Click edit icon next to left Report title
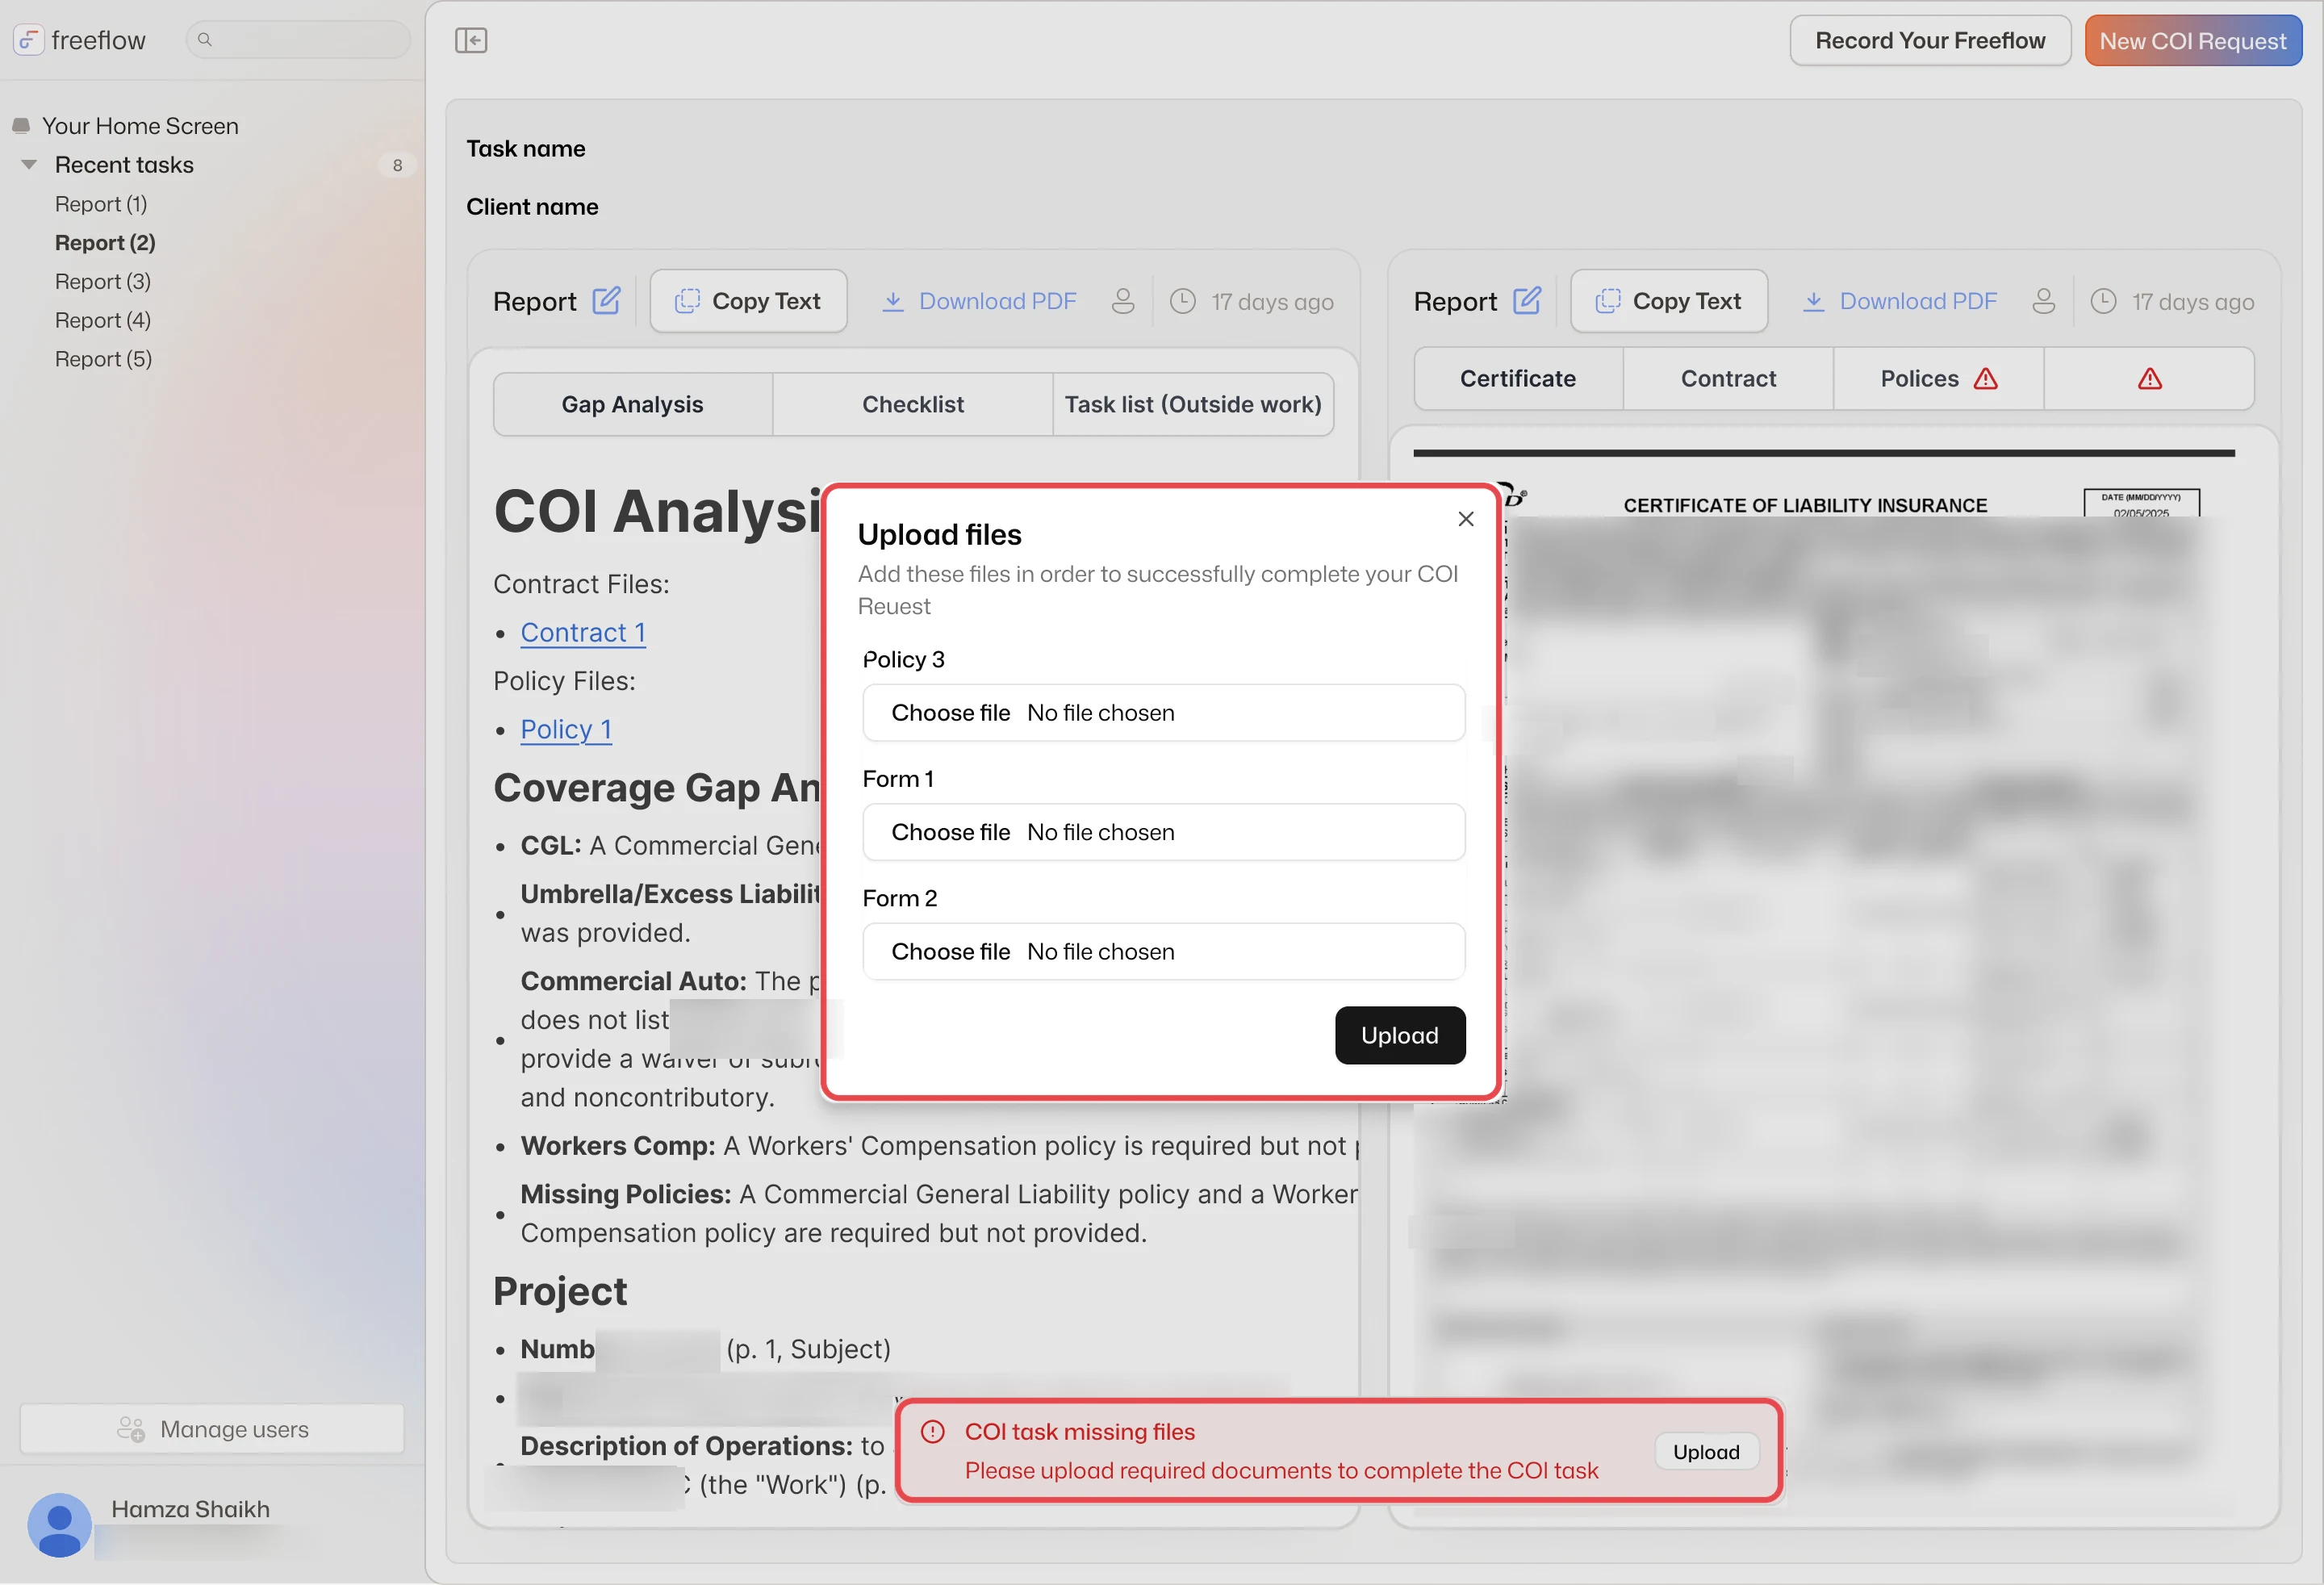Viewport: 2324px width, 1585px height. click(606, 301)
